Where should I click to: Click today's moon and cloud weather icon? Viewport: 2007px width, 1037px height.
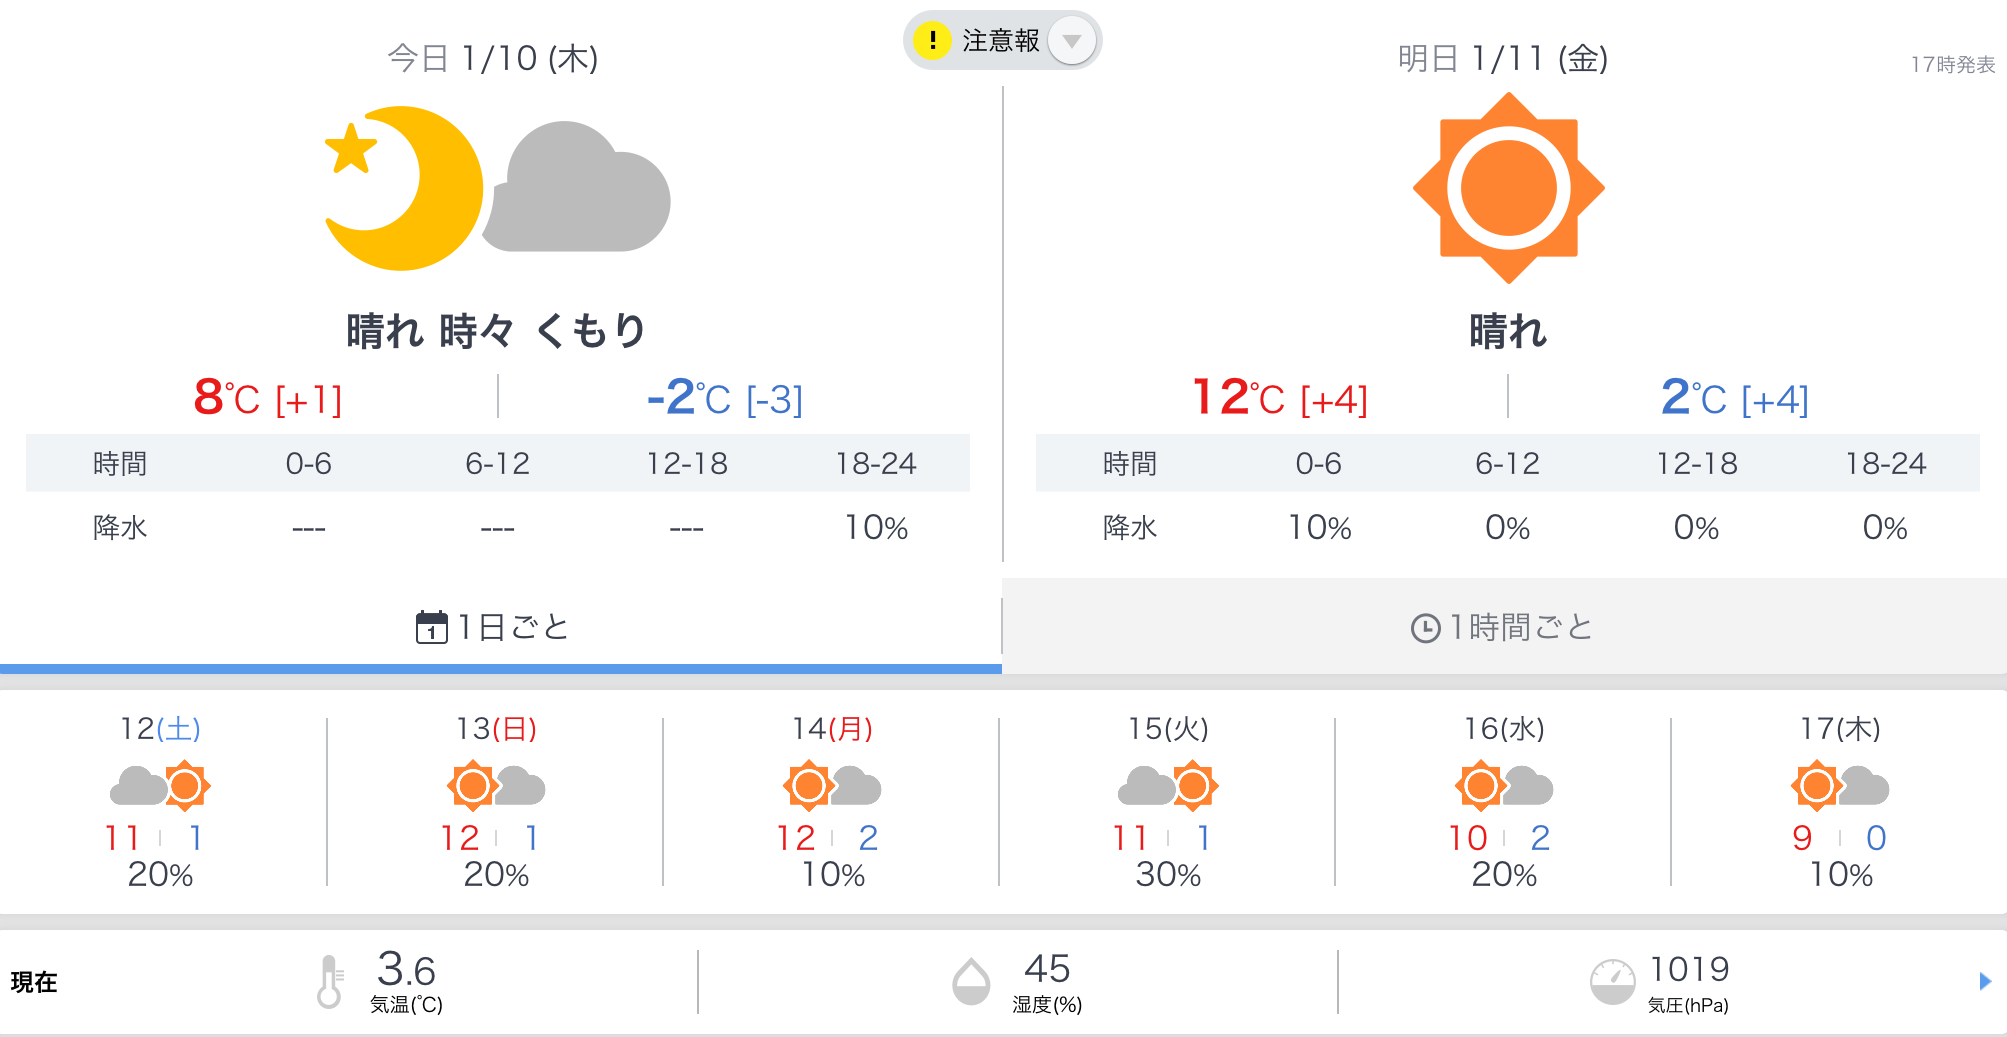pos(497,188)
